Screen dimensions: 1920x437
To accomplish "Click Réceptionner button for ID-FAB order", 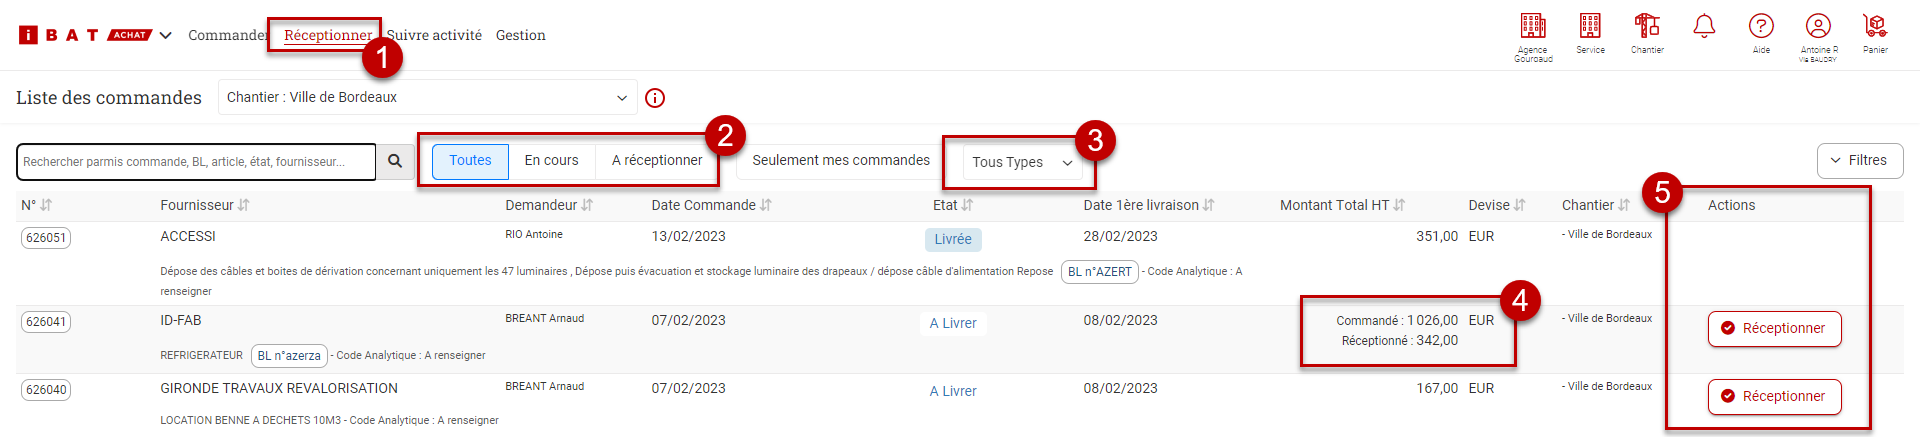I will [1774, 329].
